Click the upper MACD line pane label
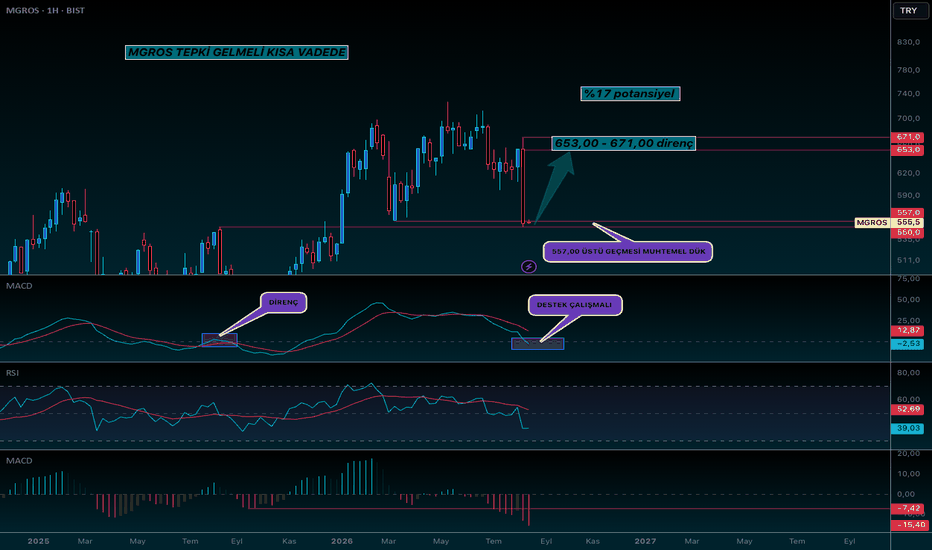 click(19, 286)
